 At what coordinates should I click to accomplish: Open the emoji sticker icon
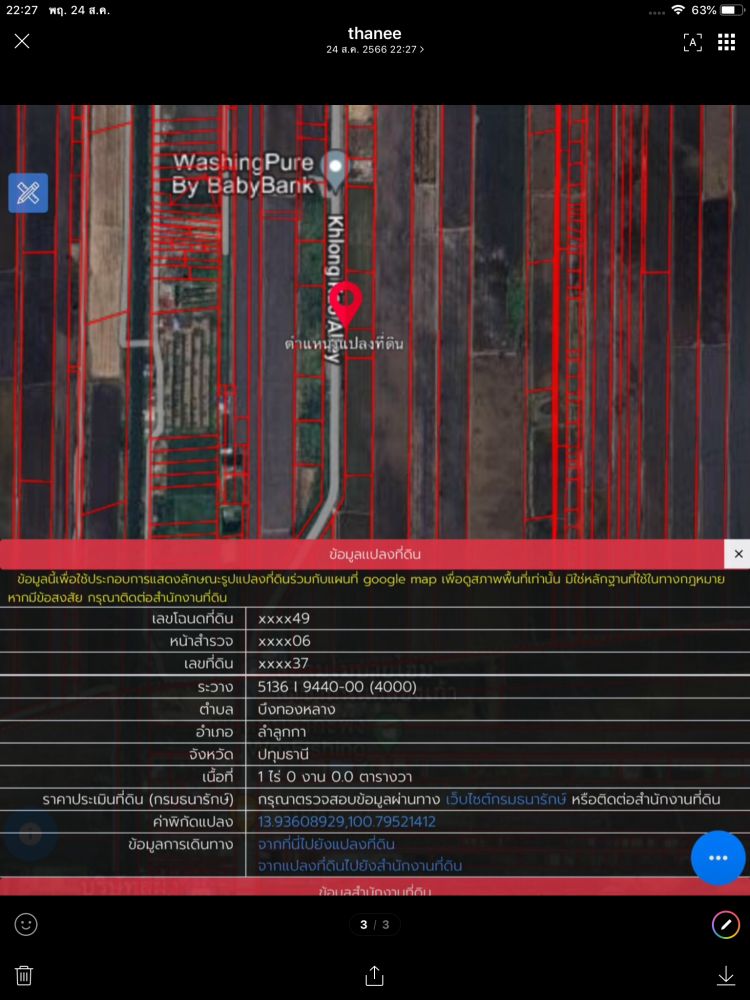tap(26, 925)
